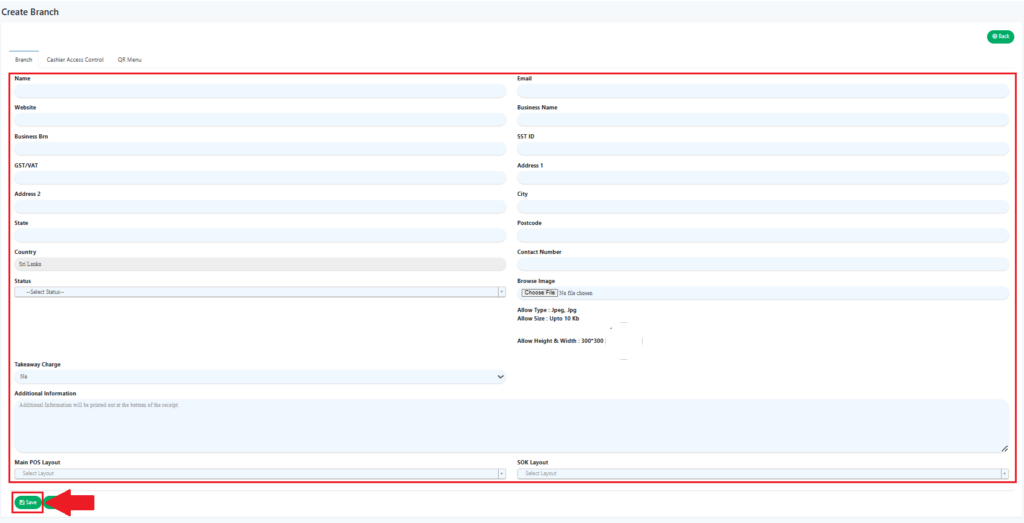1024x523 pixels.
Task: Open the Status dropdown
Action: pos(260,292)
